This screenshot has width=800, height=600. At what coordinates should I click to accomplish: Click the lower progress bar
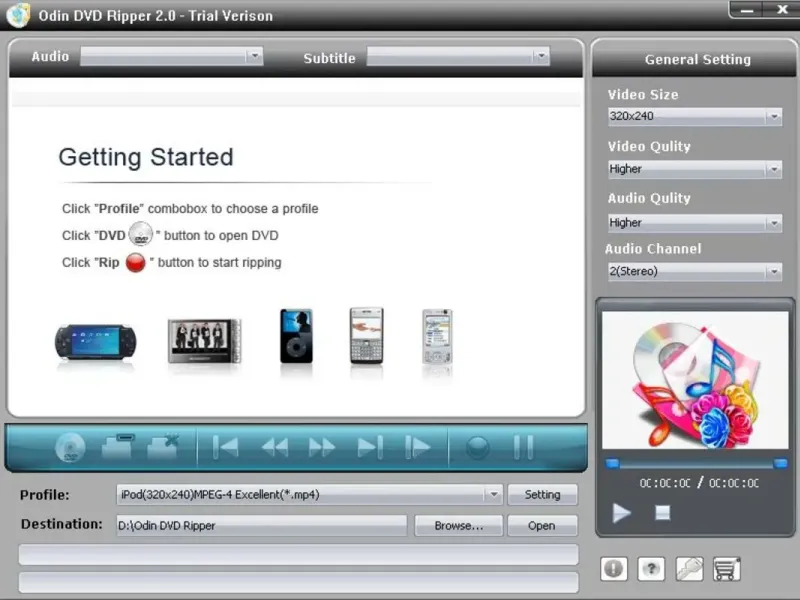click(x=298, y=582)
